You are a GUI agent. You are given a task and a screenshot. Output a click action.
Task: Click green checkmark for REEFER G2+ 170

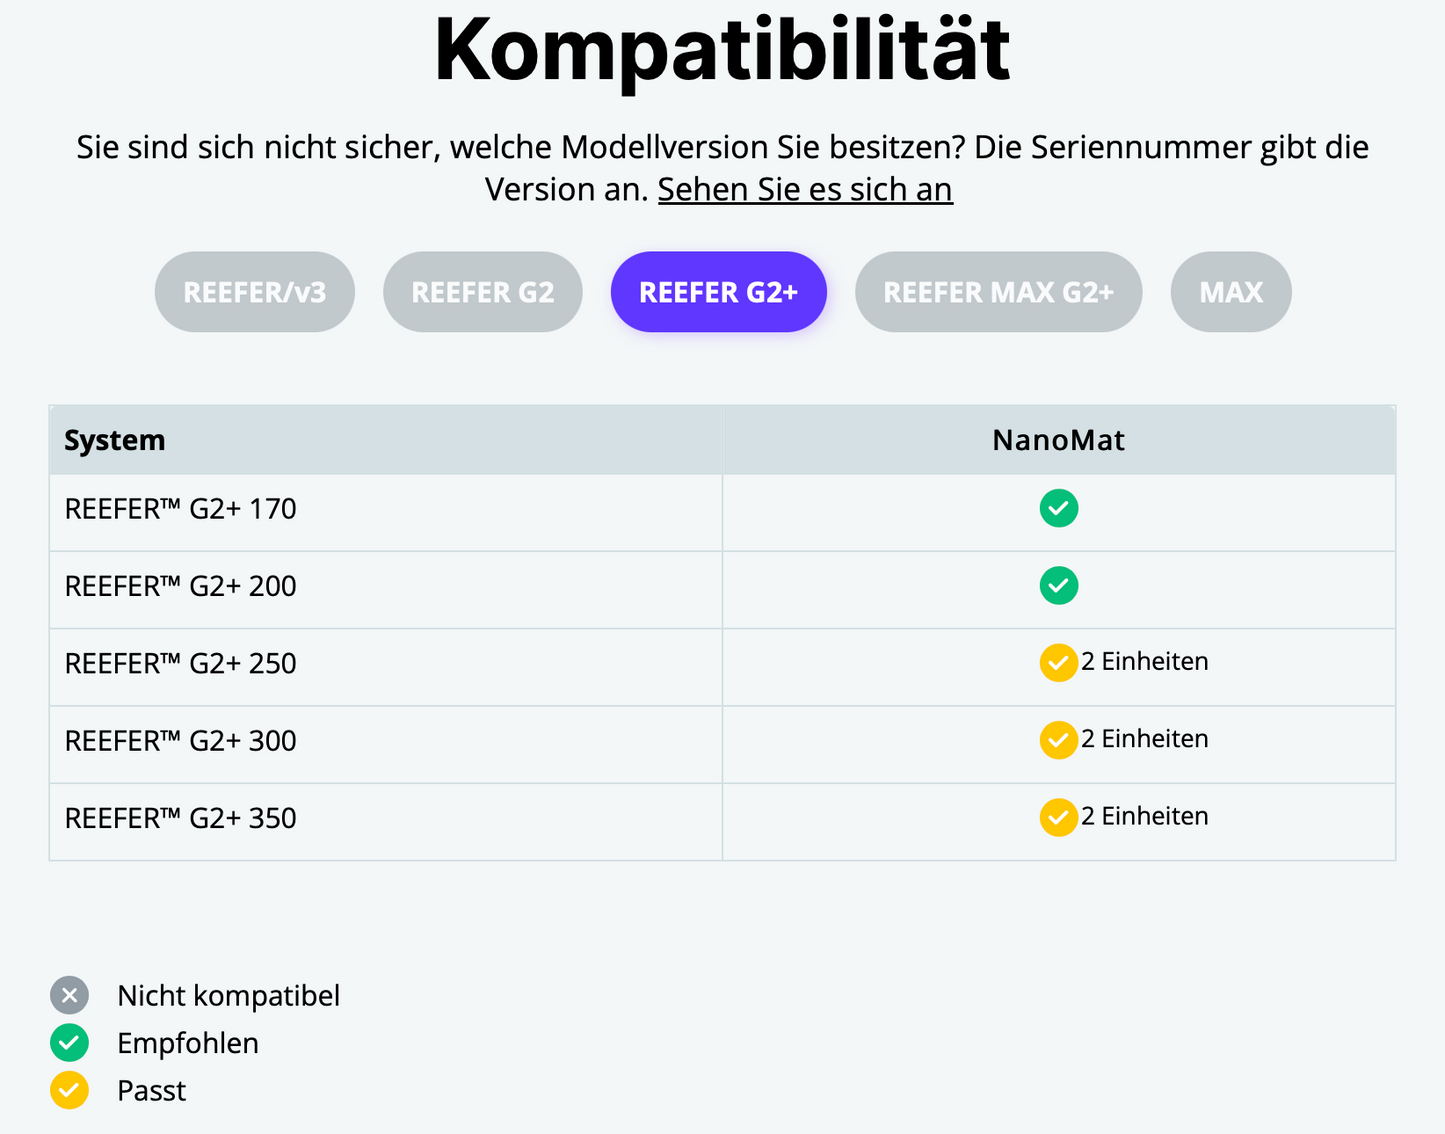coord(1058,508)
